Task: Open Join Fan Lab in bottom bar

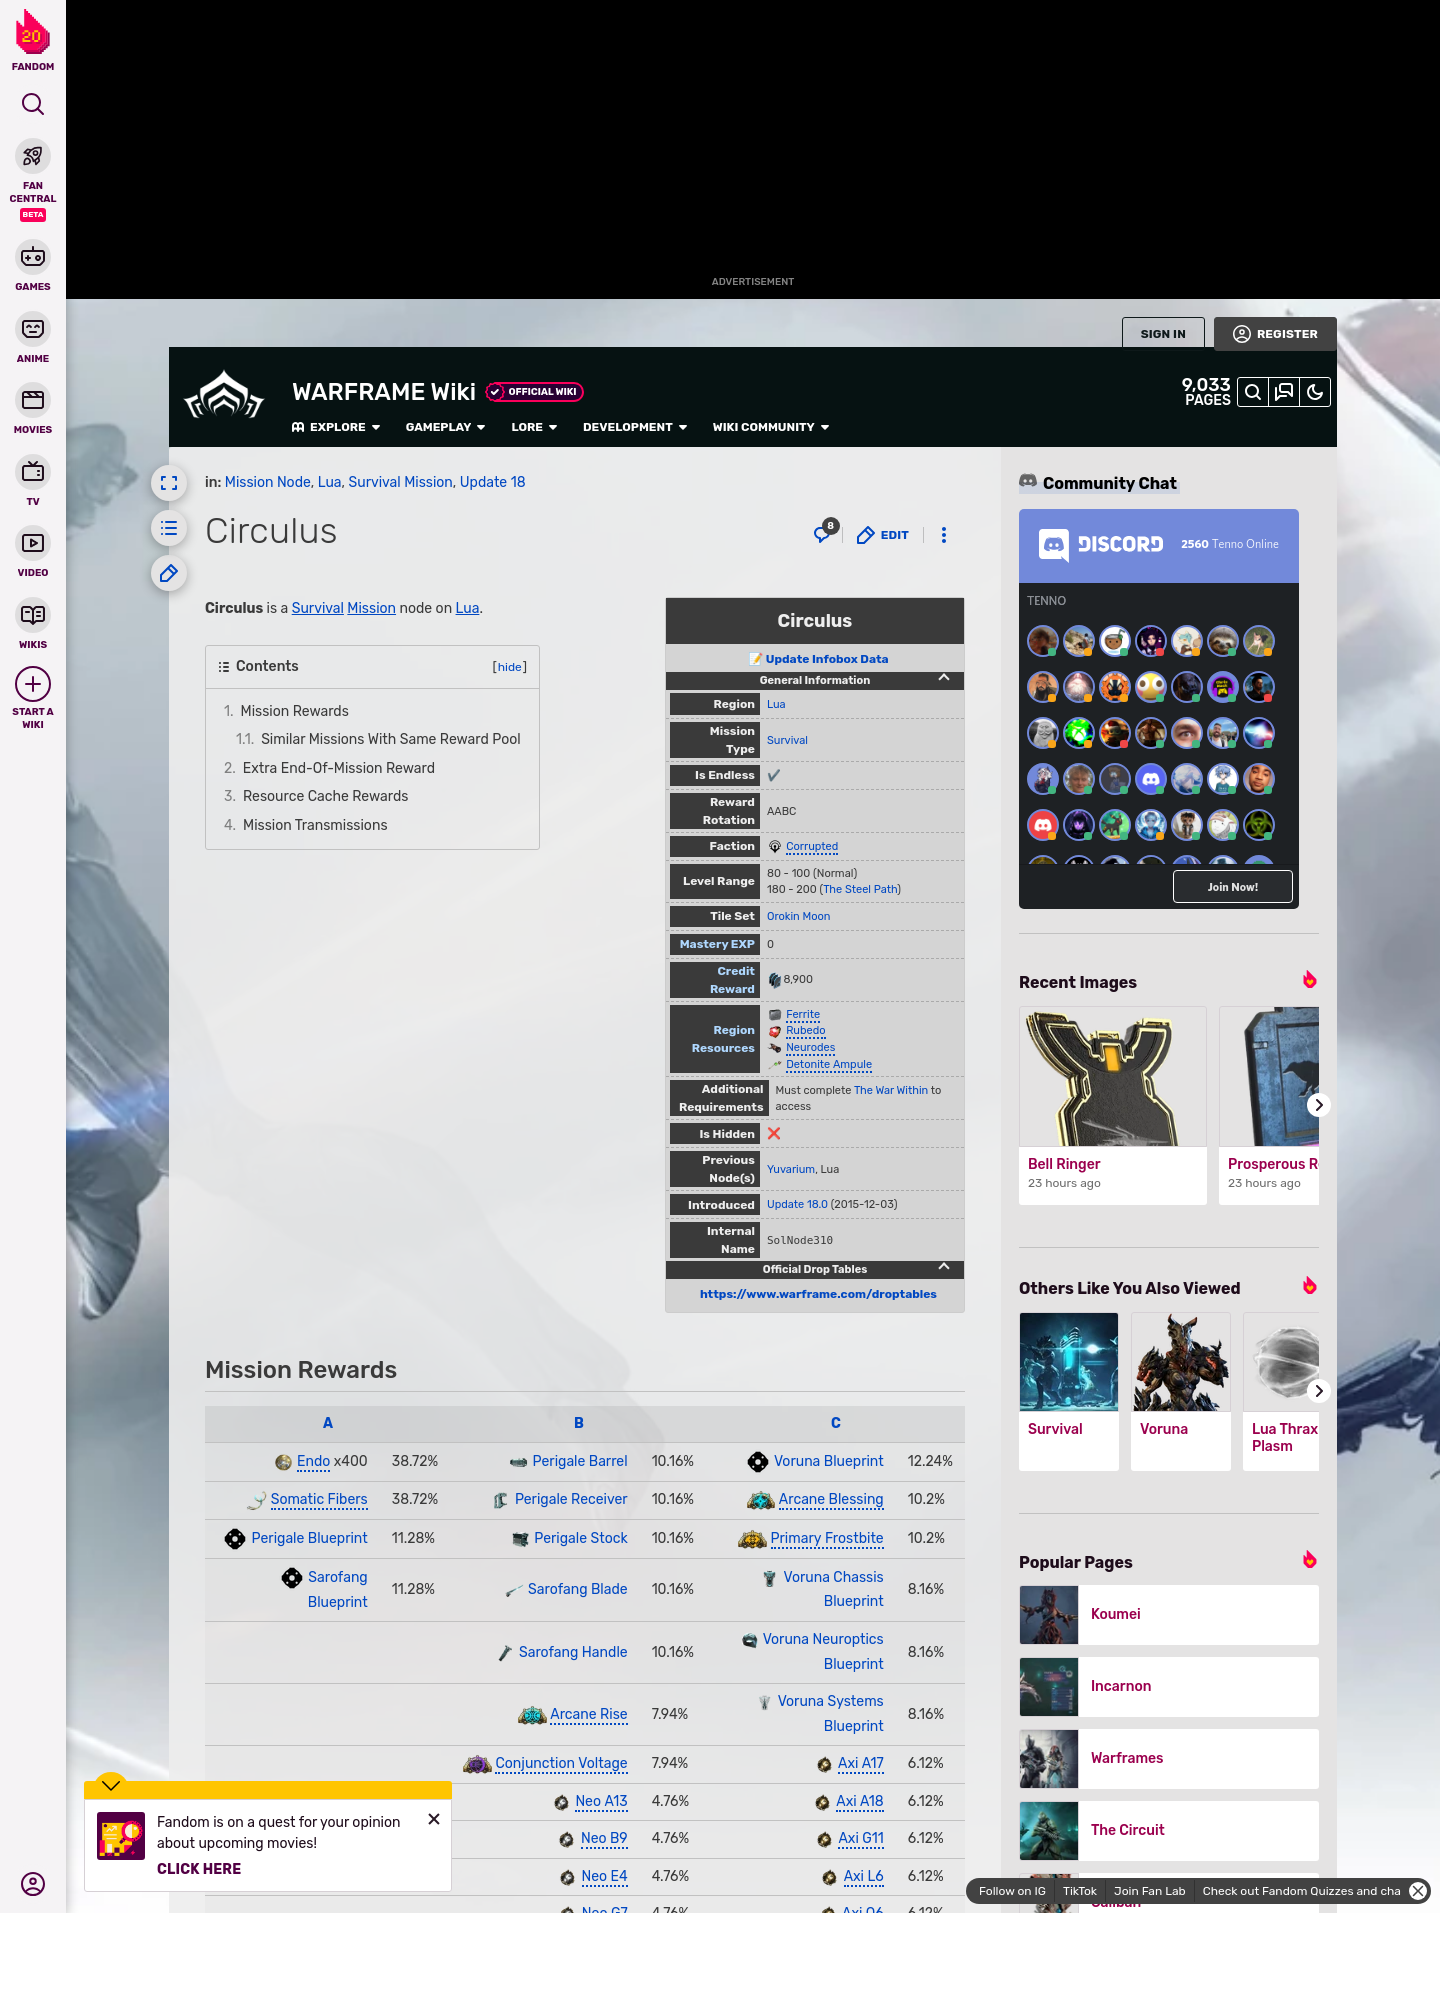Action: coord(1150,1891)
